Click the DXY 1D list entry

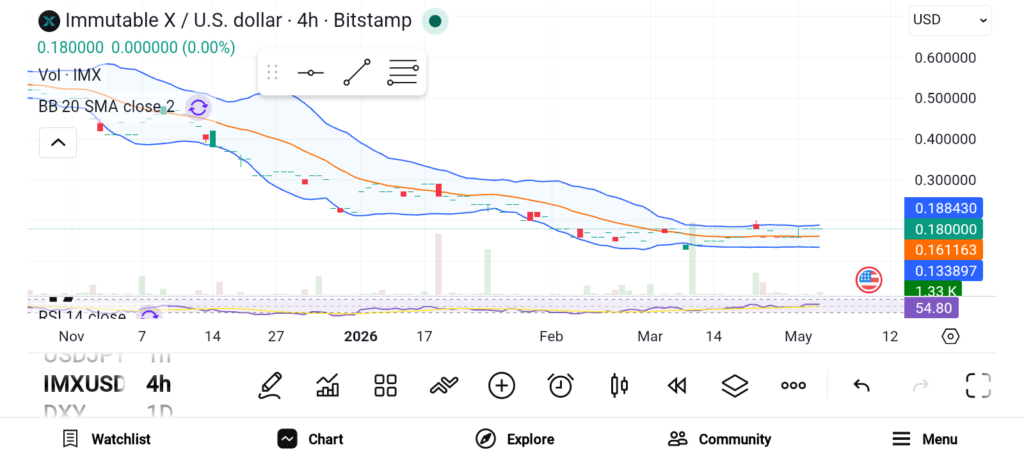click(108, 411)
